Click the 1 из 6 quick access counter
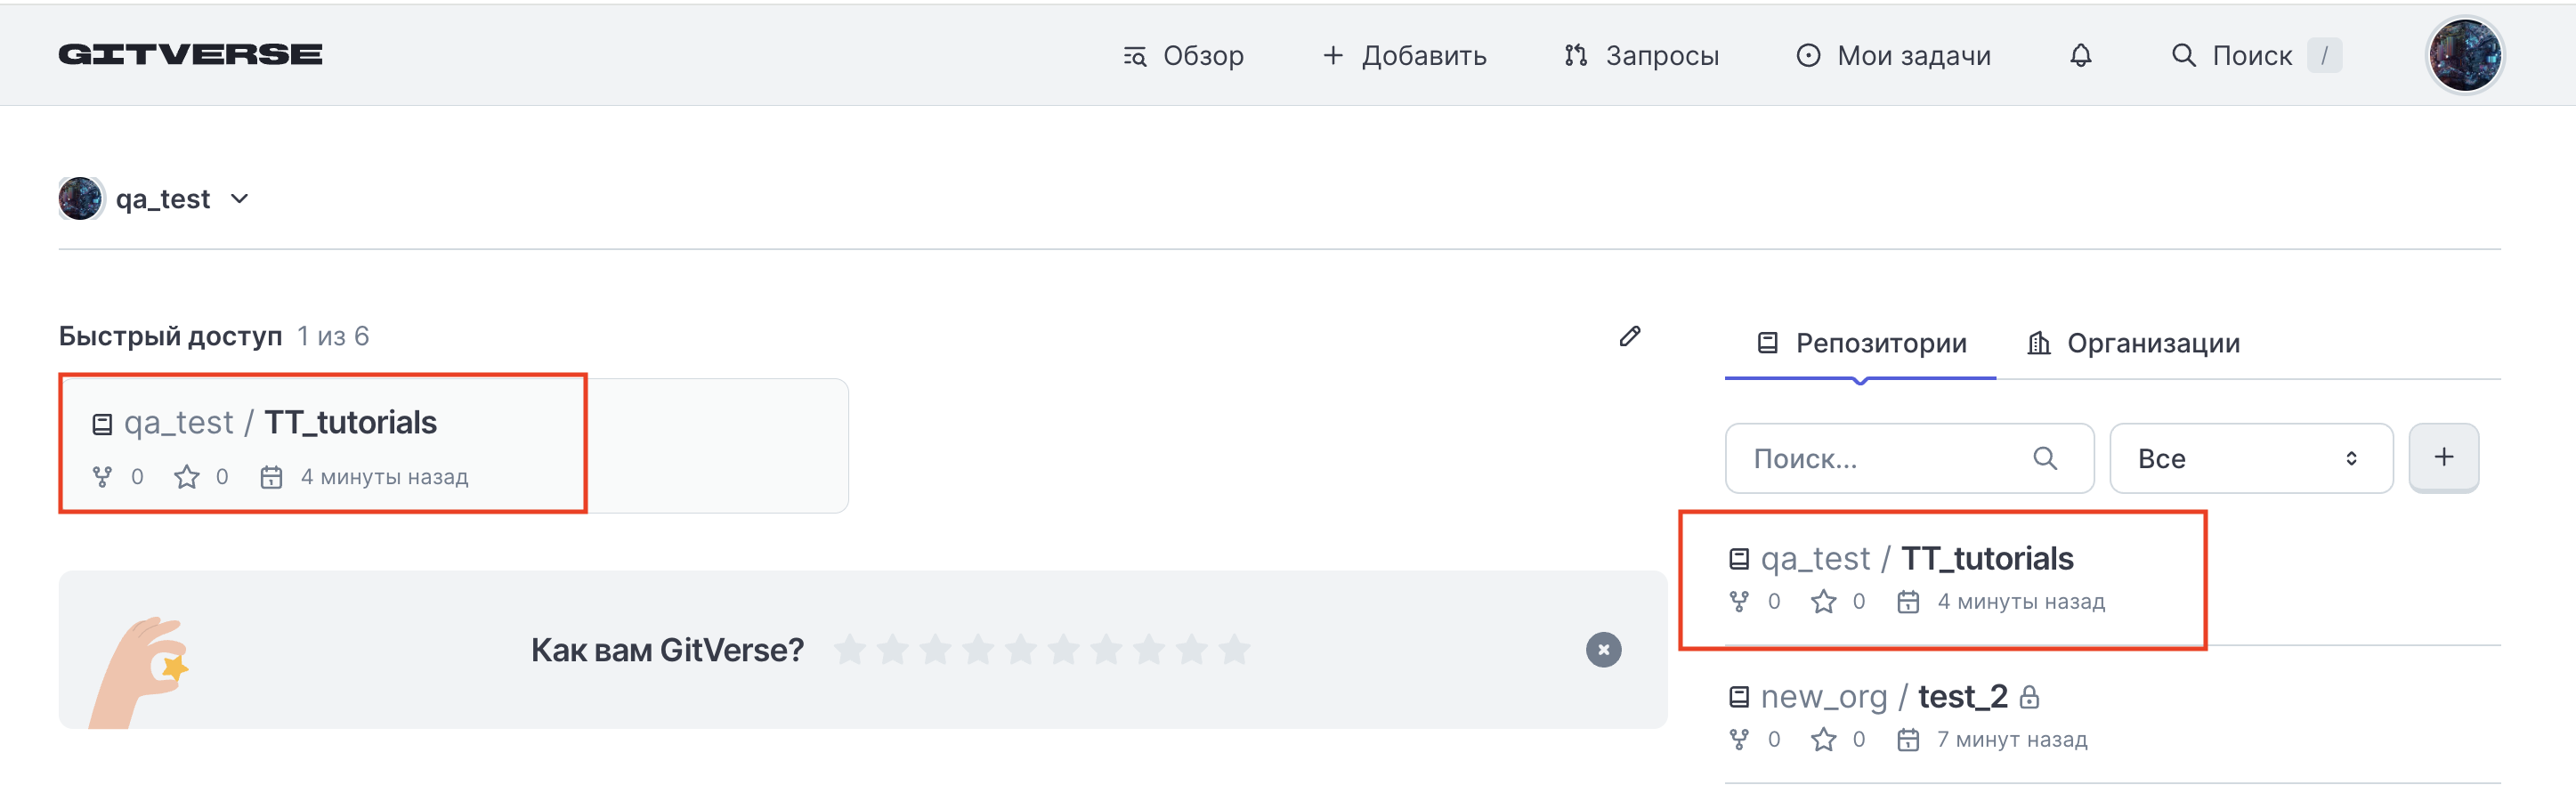Viewport: 2576px width, 785px height. (x=333, y=336)
